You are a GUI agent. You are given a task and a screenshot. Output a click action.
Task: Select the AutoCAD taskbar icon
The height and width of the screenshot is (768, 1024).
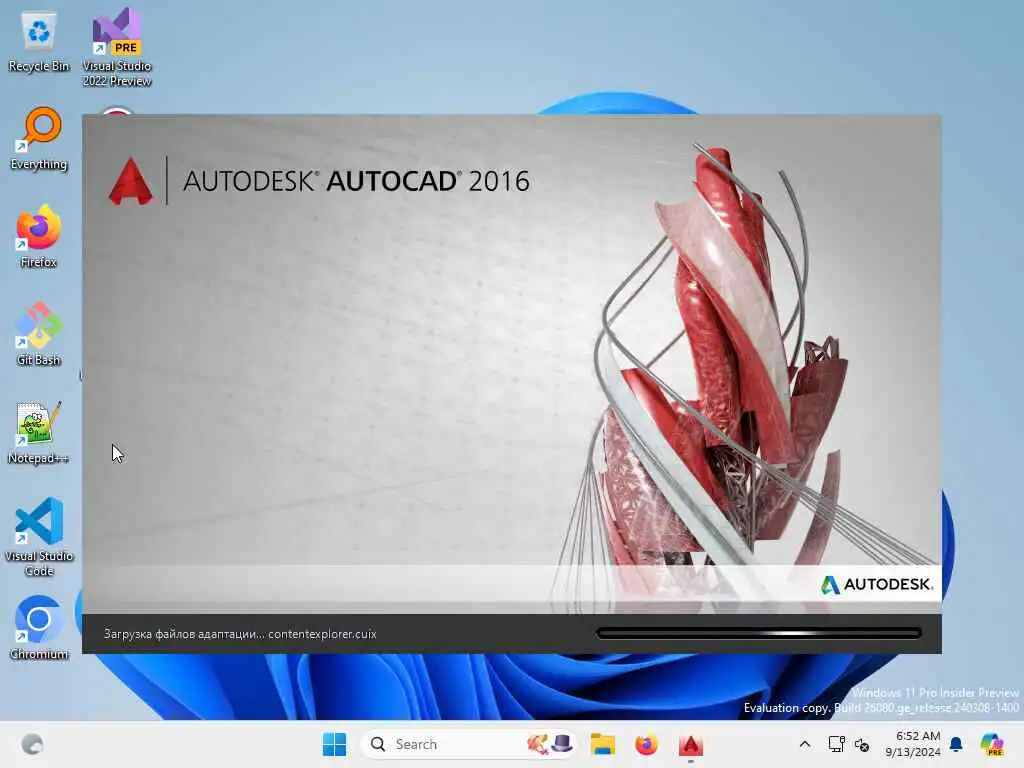tap(690, 744)
